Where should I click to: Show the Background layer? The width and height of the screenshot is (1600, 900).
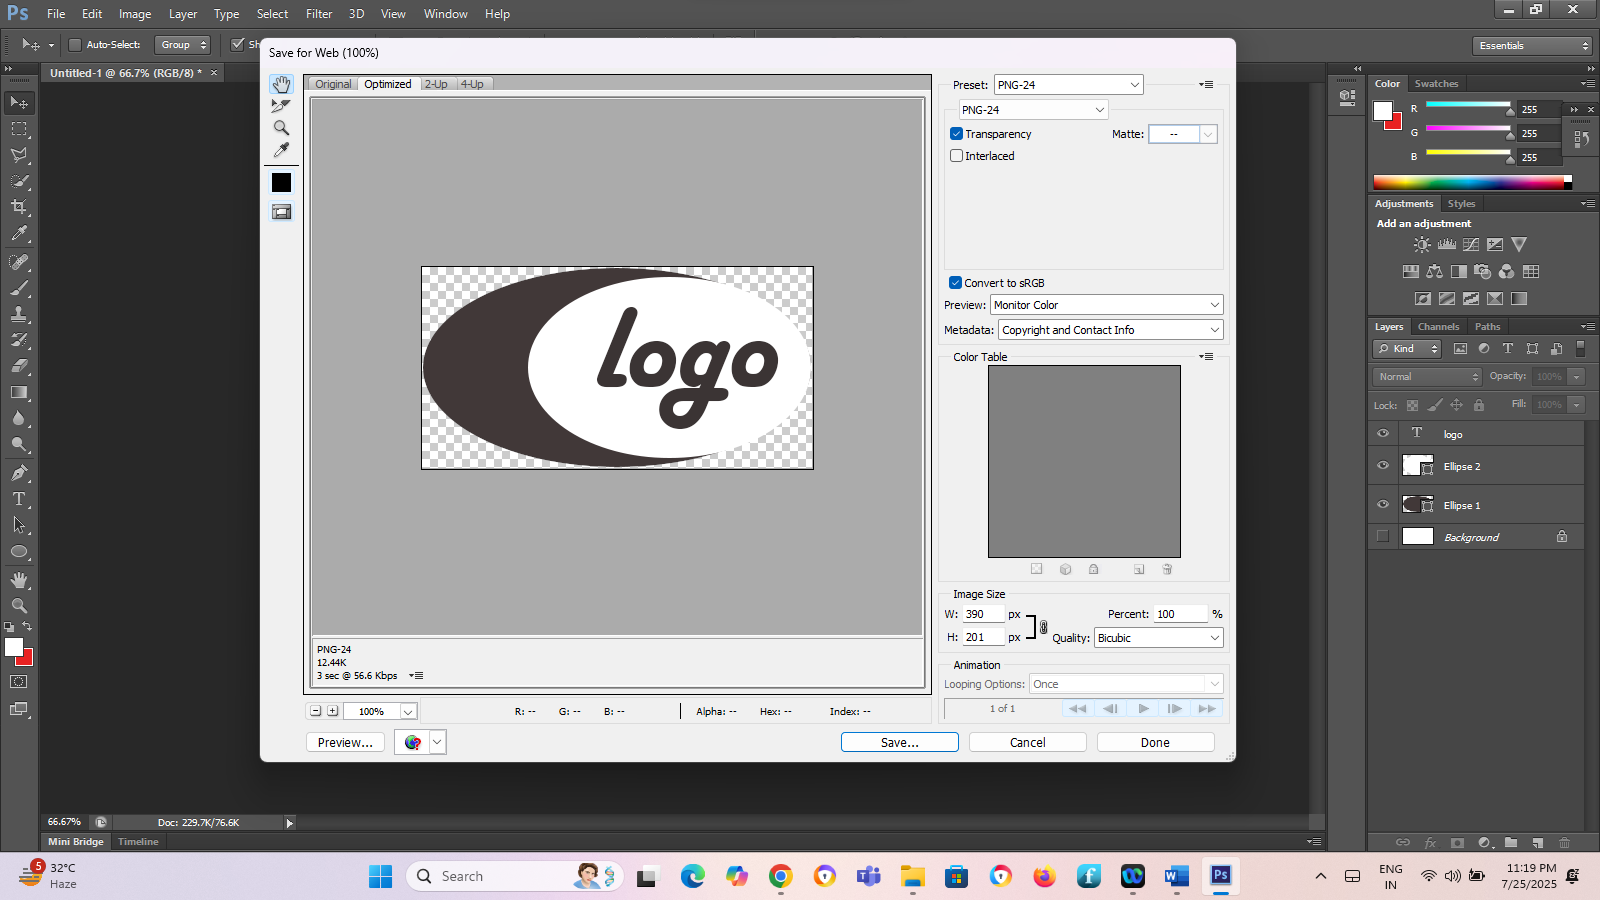point(1383,537)
